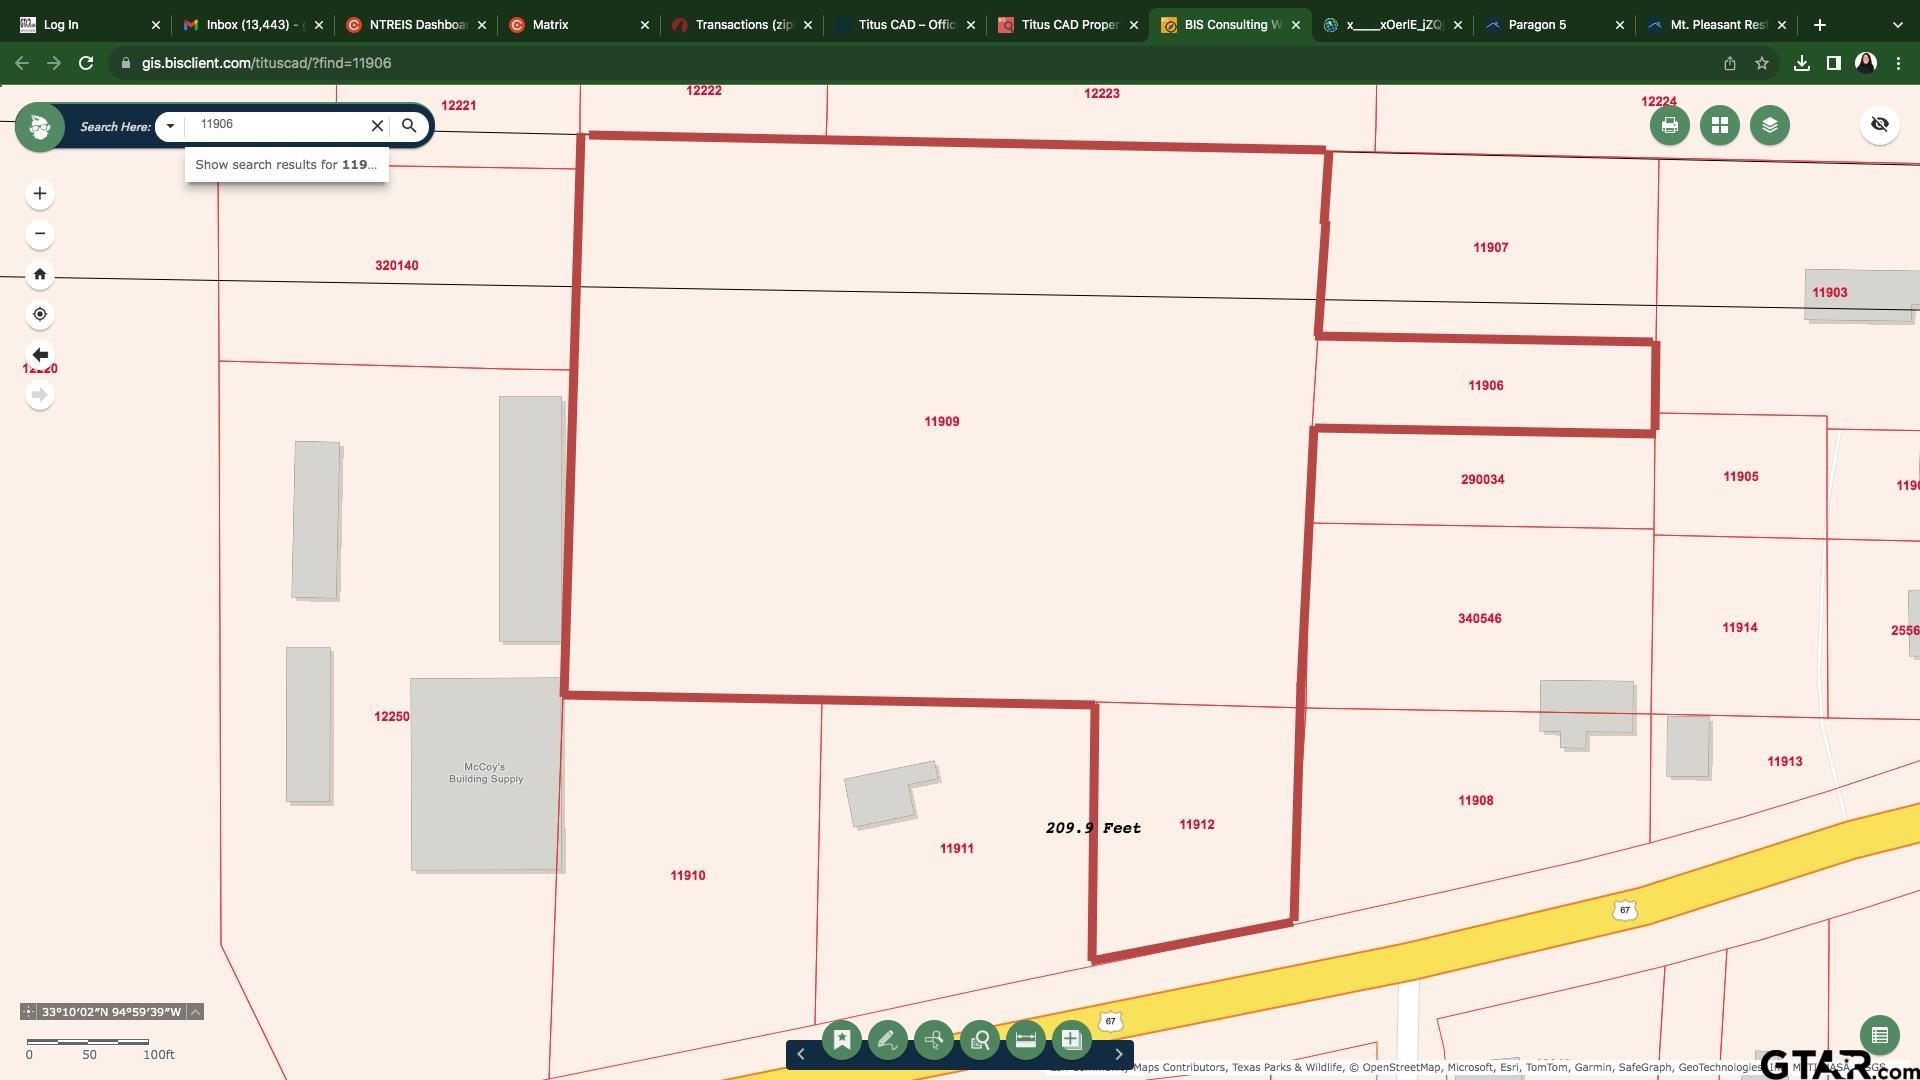The width and height of the screenshot is (1920, 1080).
Task: Open the basemap gallery grid icon
Action: click(x=1719, y=125)
